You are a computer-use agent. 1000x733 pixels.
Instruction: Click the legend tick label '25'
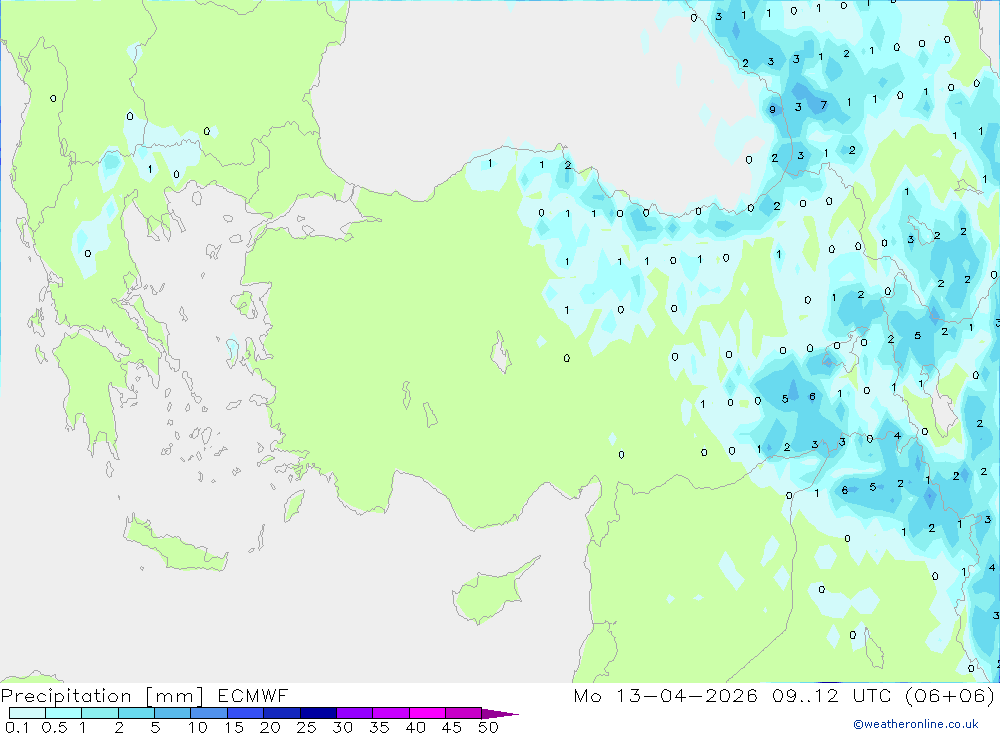[x=306, y=727]
